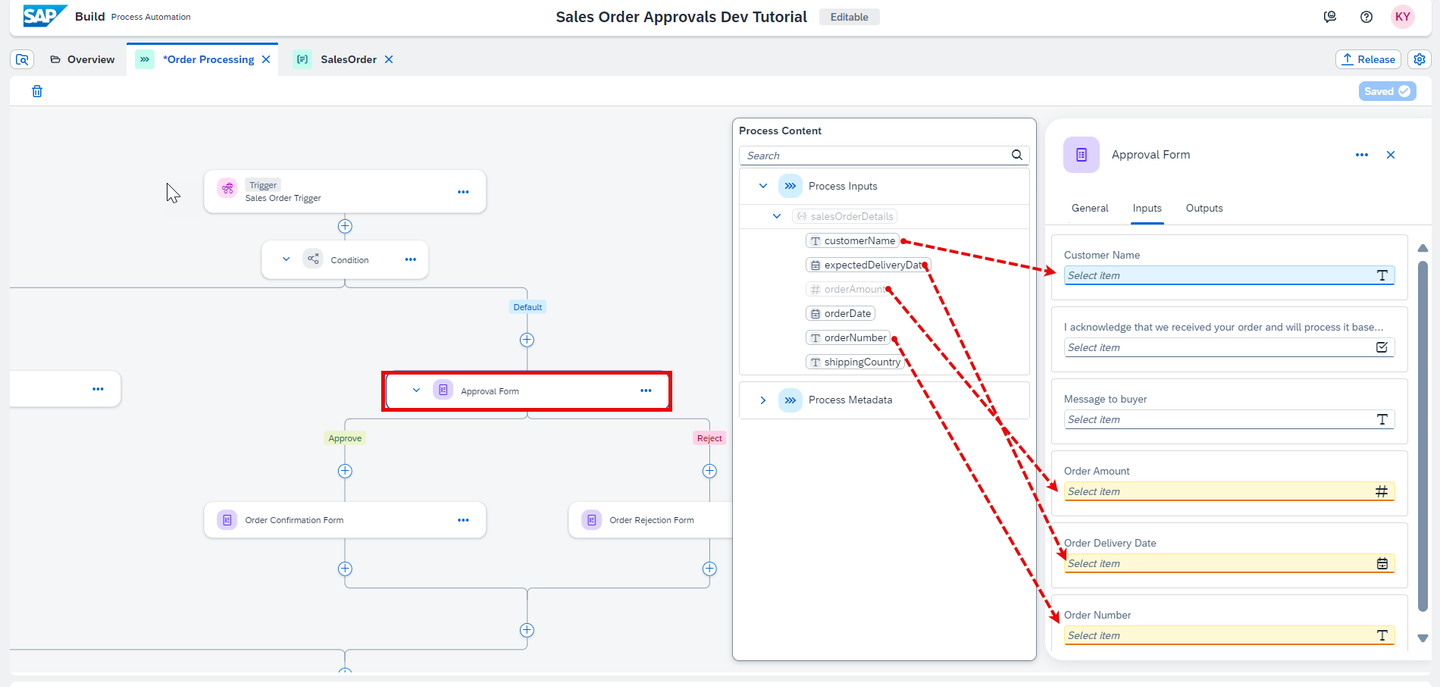Collapse the salesOrderDetails tree node
The image size is (1440, 687).
pyautogui.click(x=777, y=216)
